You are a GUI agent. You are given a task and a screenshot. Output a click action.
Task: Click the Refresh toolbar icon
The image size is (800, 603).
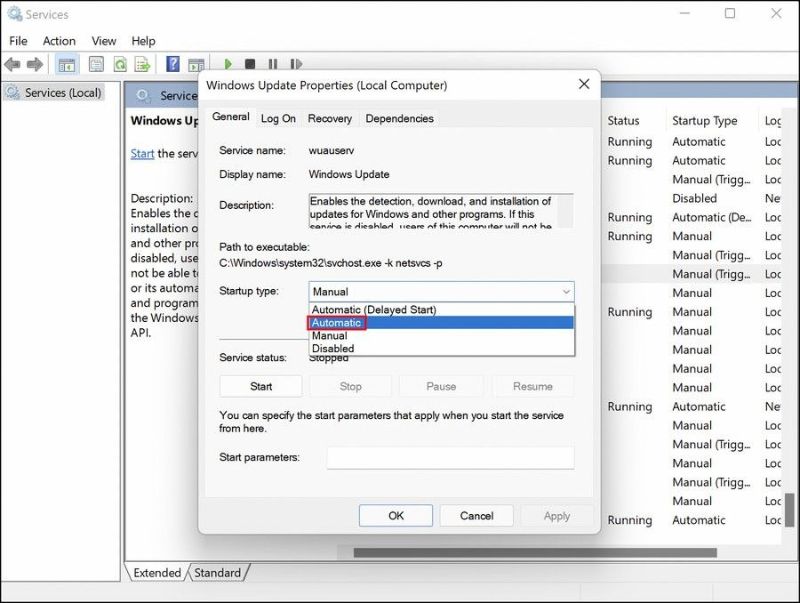[120, 65]
